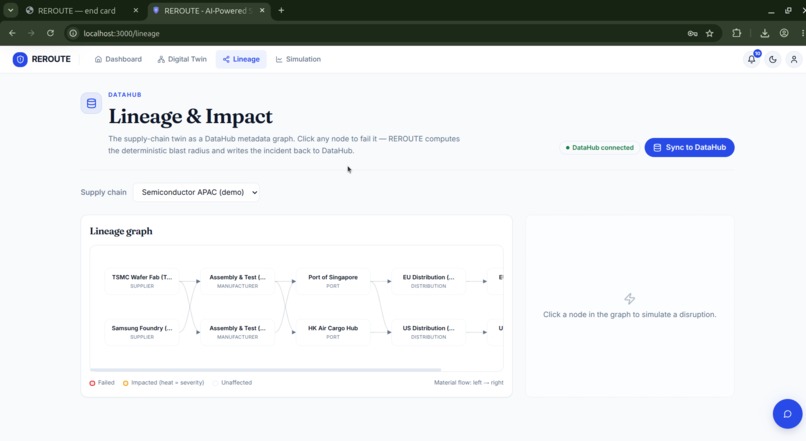This screenshot has height=441, width=806.
Task: Click the Unaffected legend marker
Action: pos(216,383)
